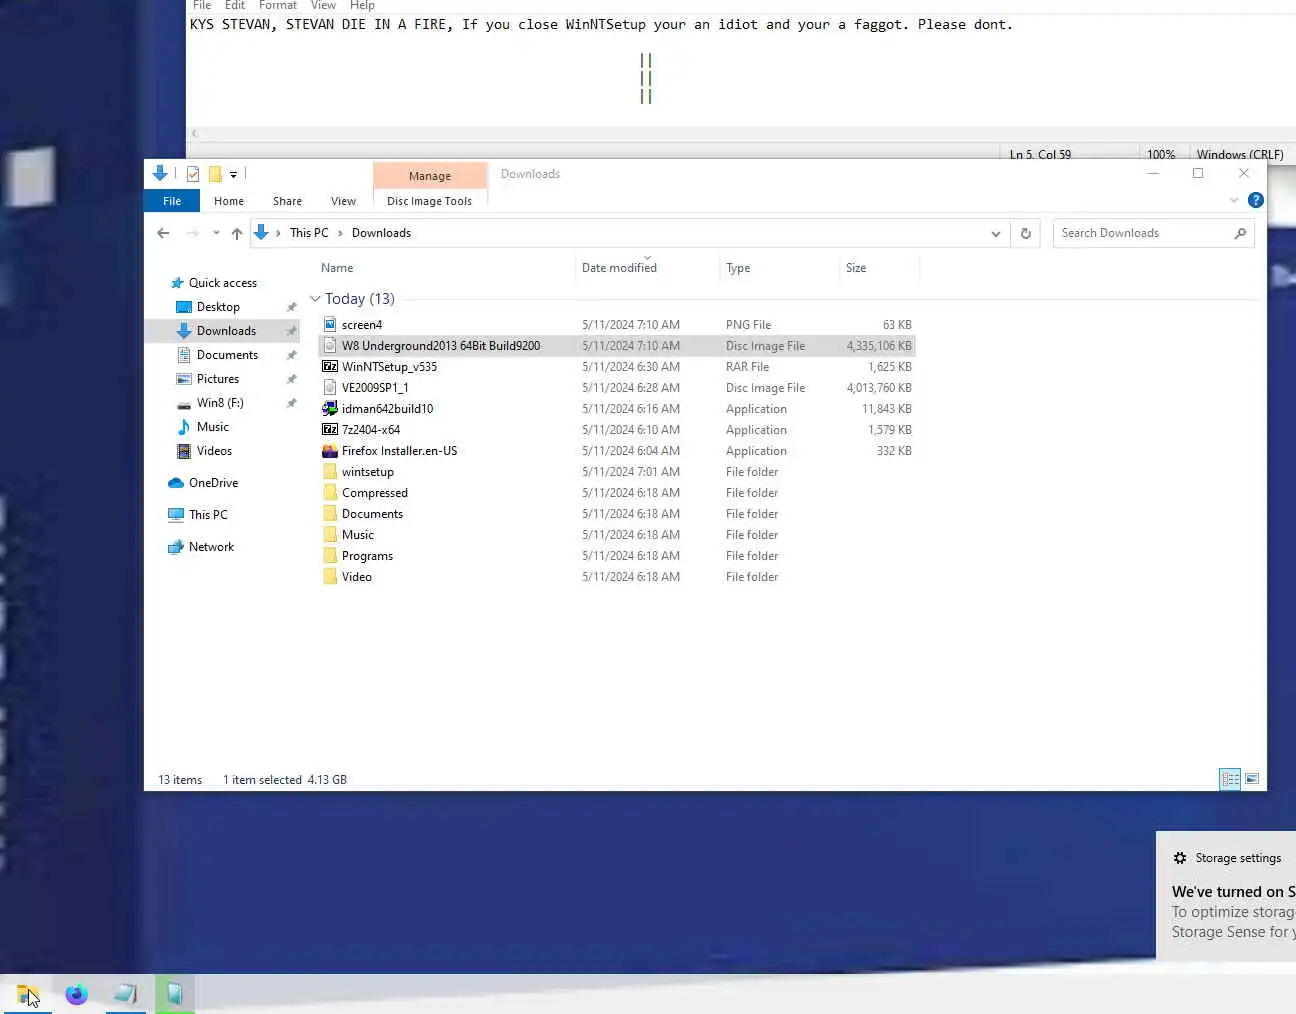Click the Compressed folder icon
This screenshot has width=1296, height=1014.
[330, 492]
